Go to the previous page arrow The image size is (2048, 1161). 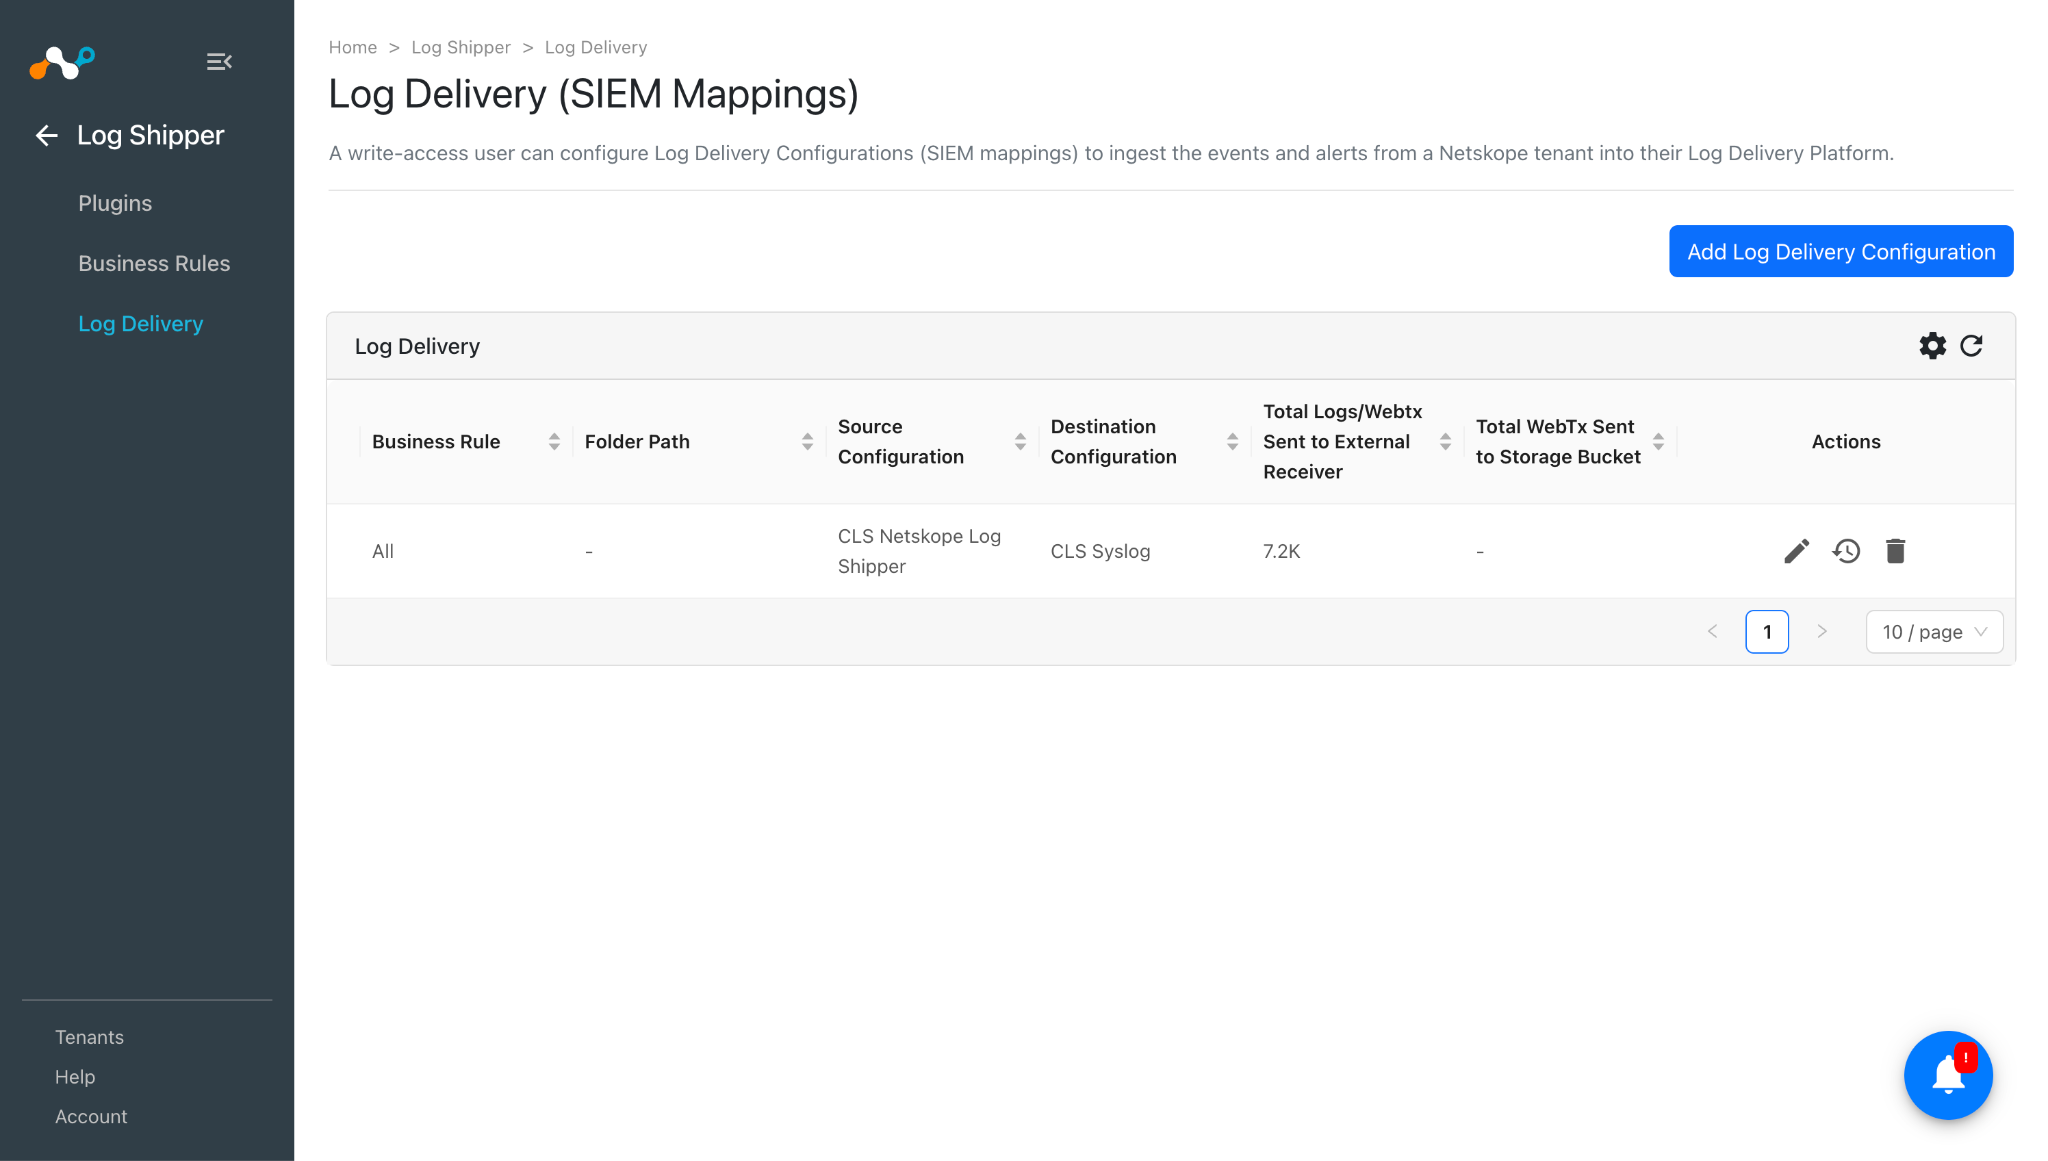1712,632
